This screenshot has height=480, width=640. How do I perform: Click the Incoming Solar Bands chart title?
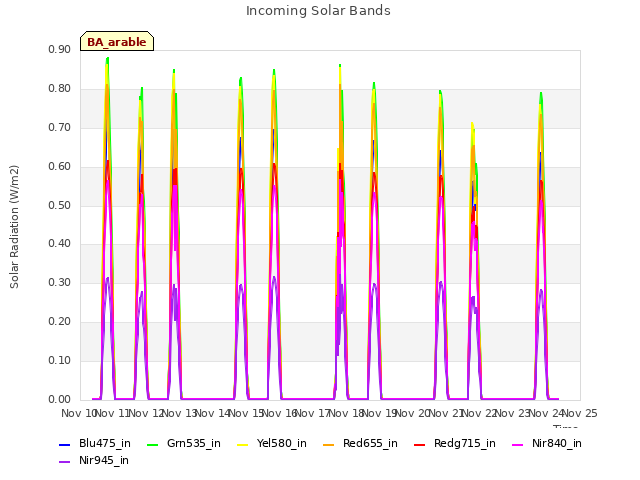pos(318,11)
